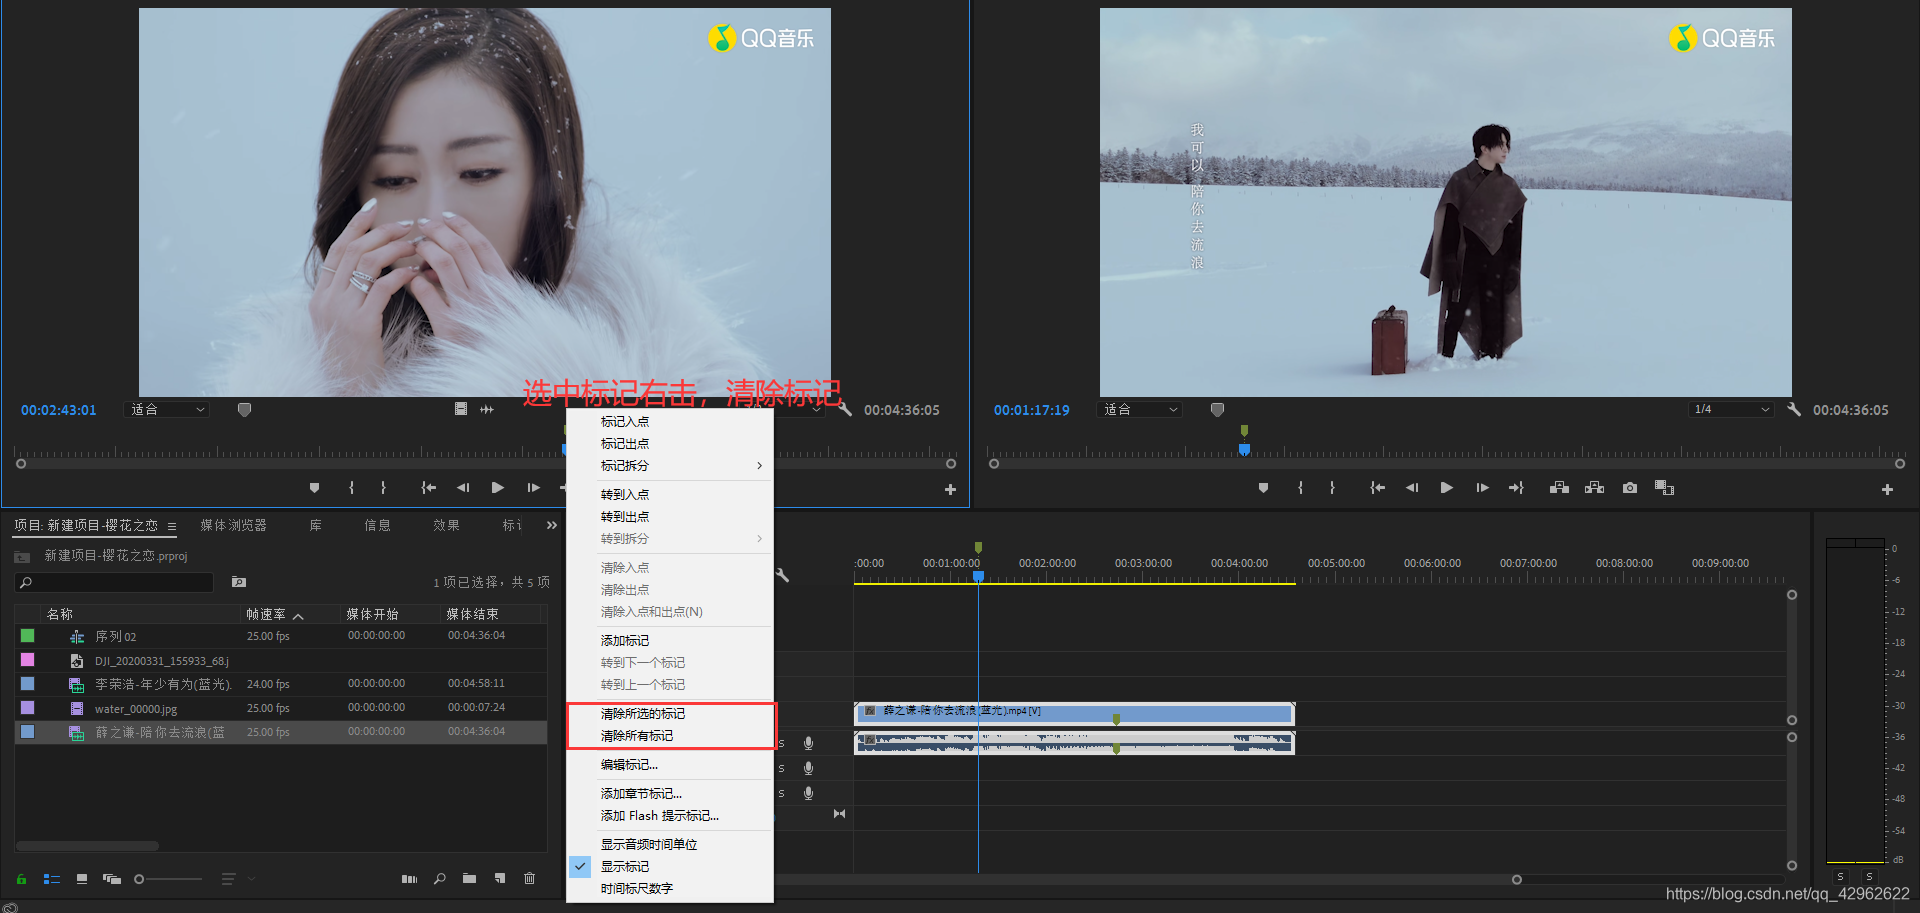
Task: Click 序列 02 green label color swatch
Action: (27, 636)
